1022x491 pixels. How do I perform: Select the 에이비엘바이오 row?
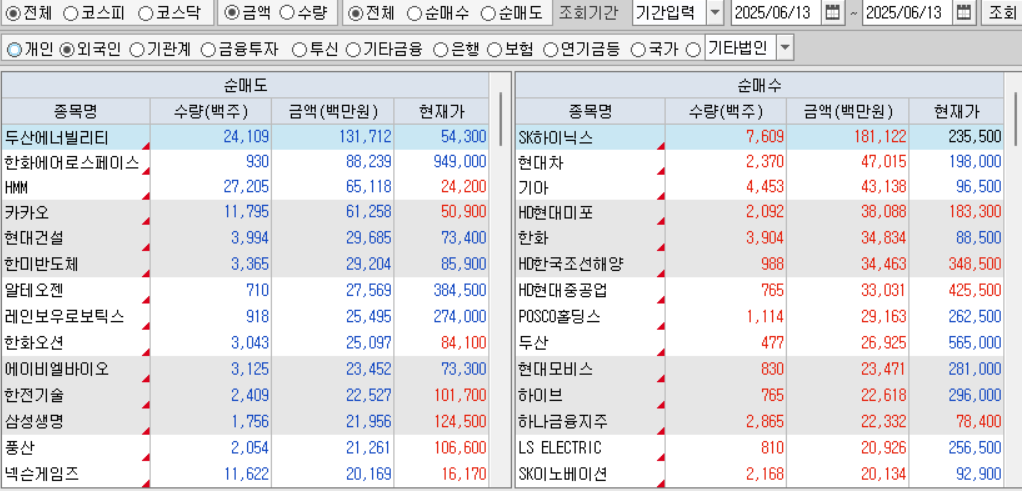coord(245,369)
